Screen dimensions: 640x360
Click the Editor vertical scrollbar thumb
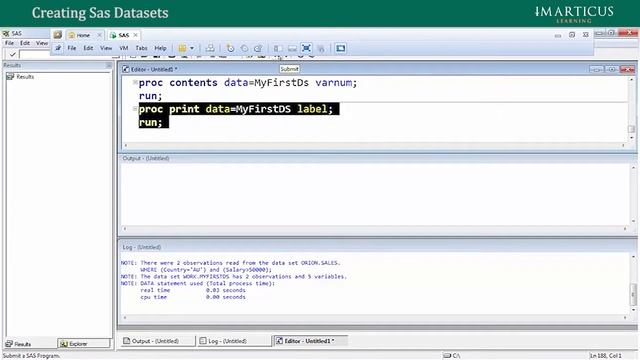click(x=631, y=129)
